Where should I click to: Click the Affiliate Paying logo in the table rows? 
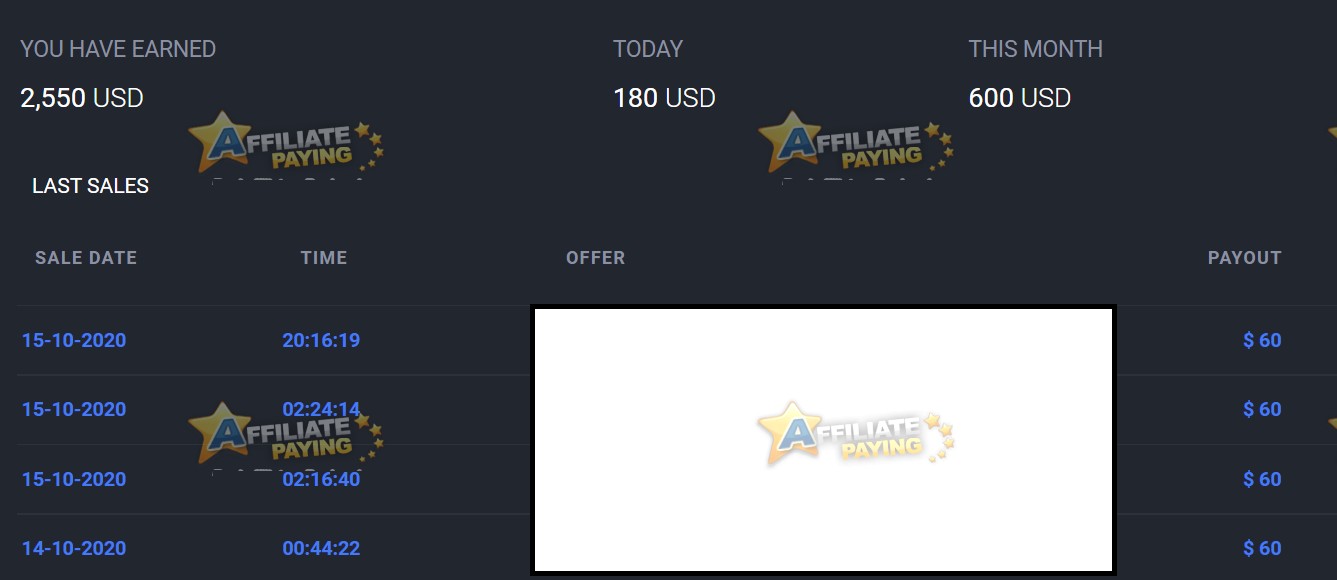click(x=285, y=435)
